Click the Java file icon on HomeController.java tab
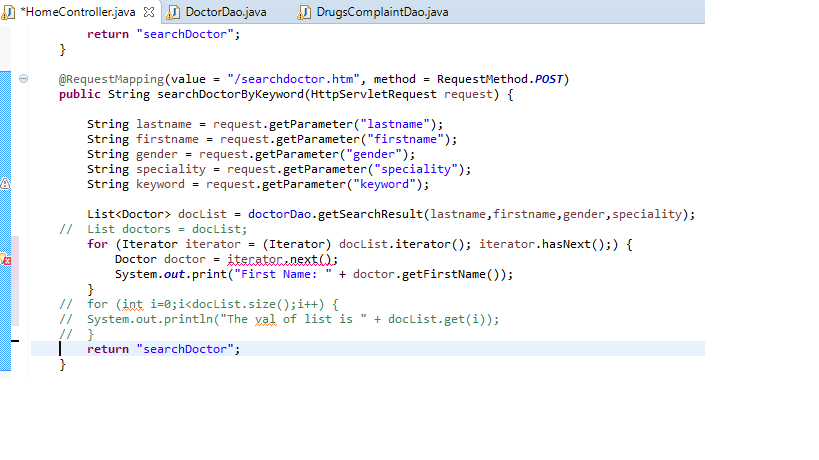The height and width of the screenshot is (460, 819). (x=9, y=12)
